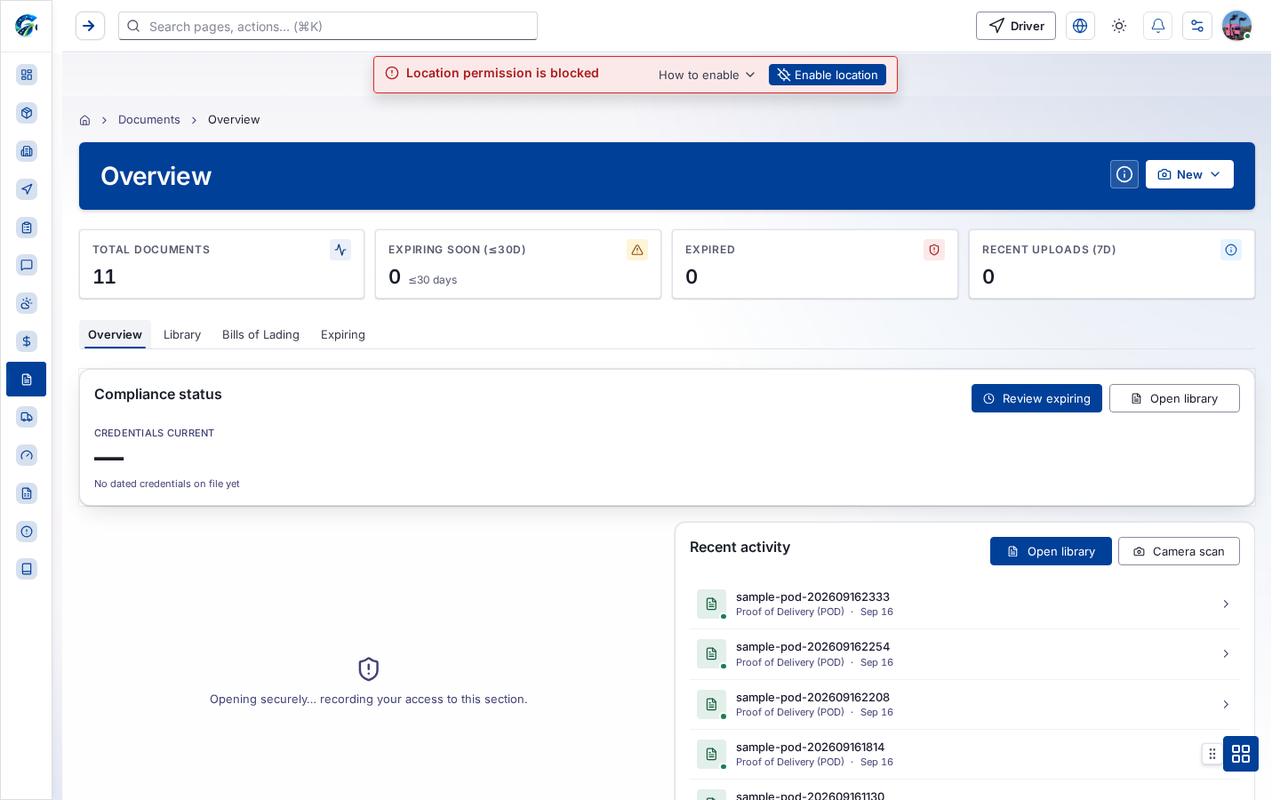Open sample-pod-202609161814 document entry
Viewport: 1280px width, 800px height.
[964, 754]
